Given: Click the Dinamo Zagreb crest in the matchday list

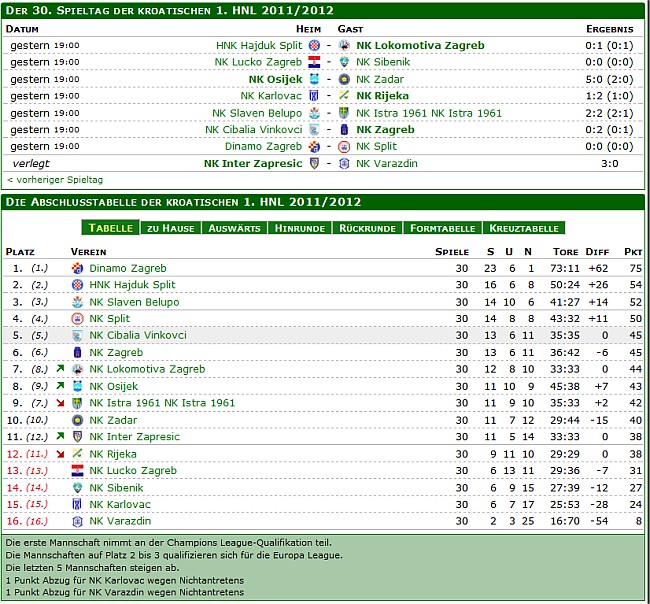Looking at the screenshot, I should (314, 146).
